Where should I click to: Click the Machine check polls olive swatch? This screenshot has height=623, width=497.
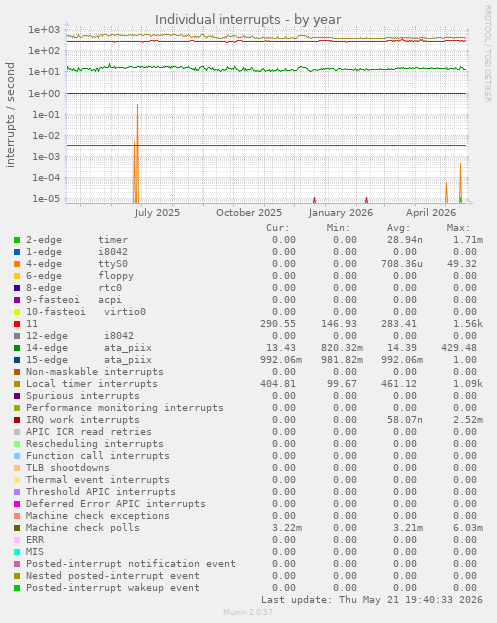(17, 528)
